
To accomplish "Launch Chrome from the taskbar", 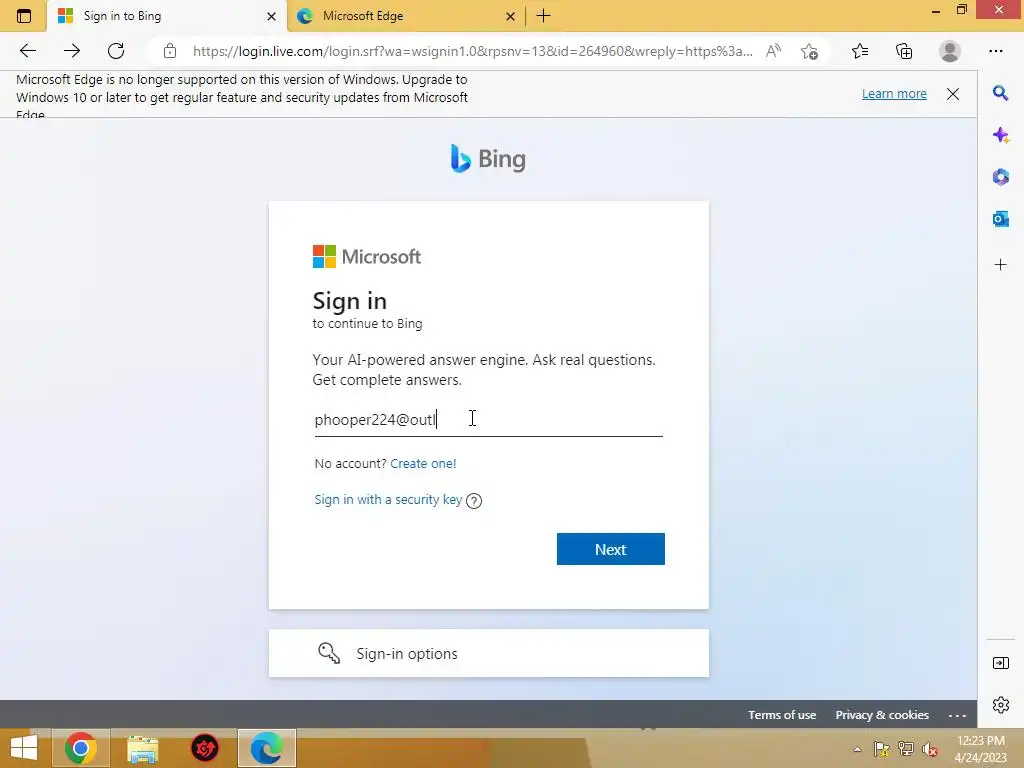I will [x=81, y=748].
